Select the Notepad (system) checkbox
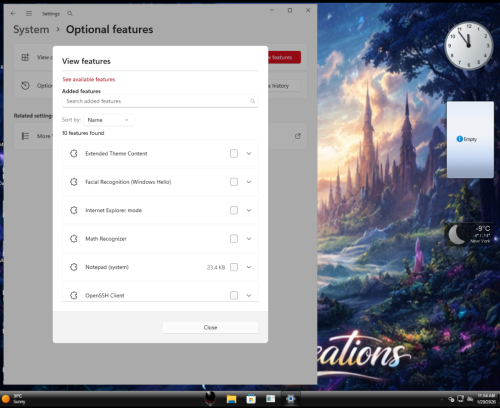Image resolution: width=500 pixels, height=408 pixels. (x=234, y=267)
